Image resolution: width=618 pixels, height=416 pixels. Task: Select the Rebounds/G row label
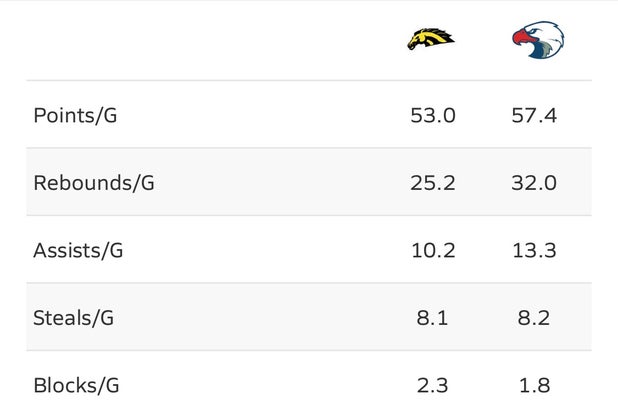coord(94,183)
